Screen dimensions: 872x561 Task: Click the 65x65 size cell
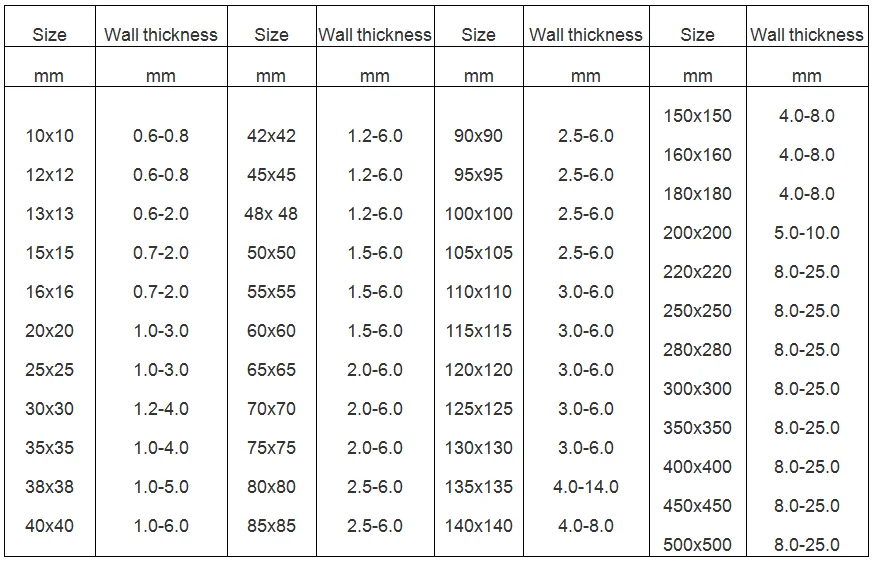pyautogui.click(x=271, y=370)
